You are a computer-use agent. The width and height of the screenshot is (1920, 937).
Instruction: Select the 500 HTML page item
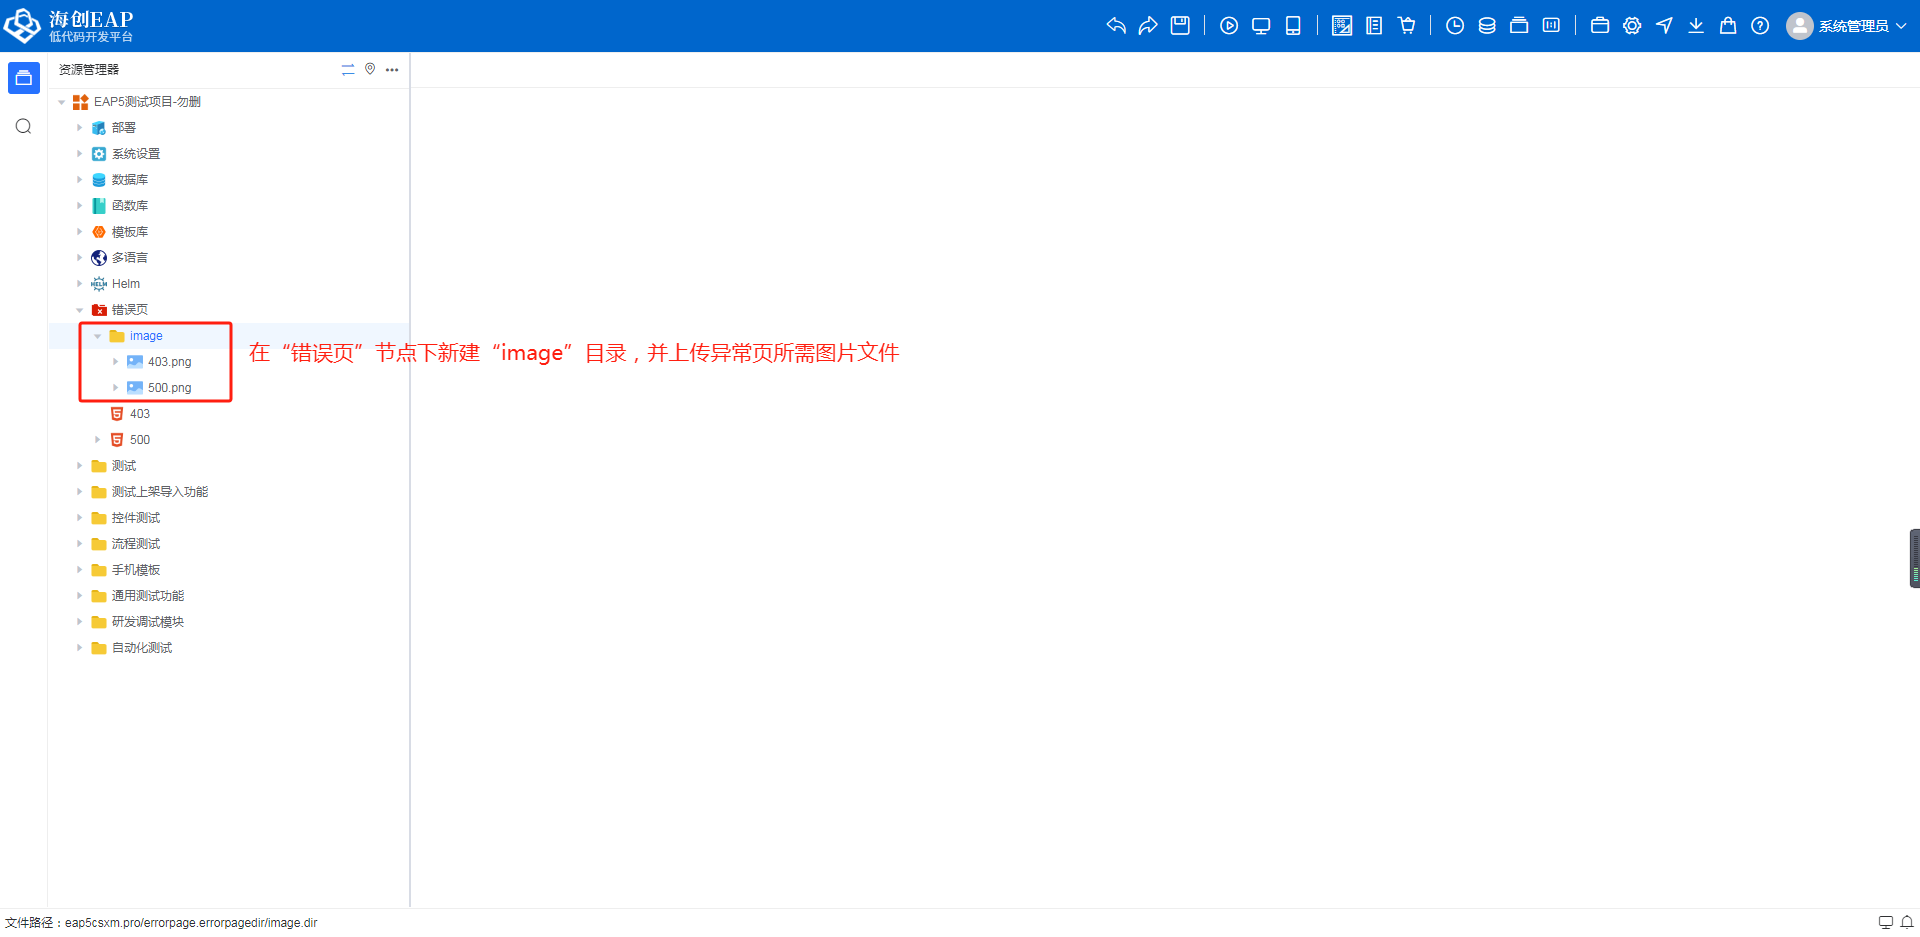(139, 440)
